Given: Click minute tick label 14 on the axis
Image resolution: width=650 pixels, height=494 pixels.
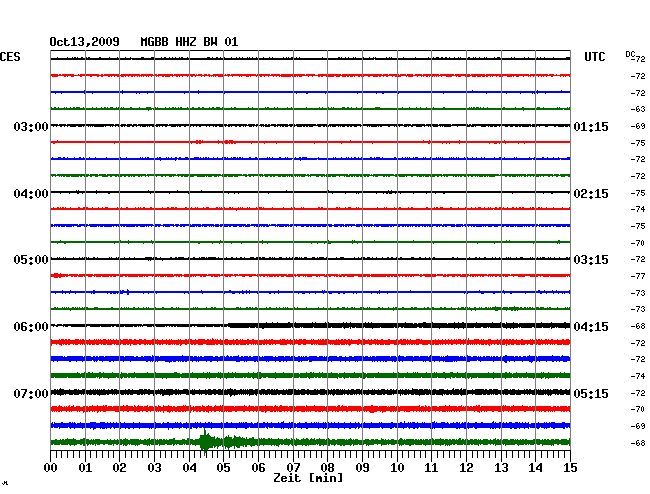Looking at the screenshot, I should pos(535,467).
